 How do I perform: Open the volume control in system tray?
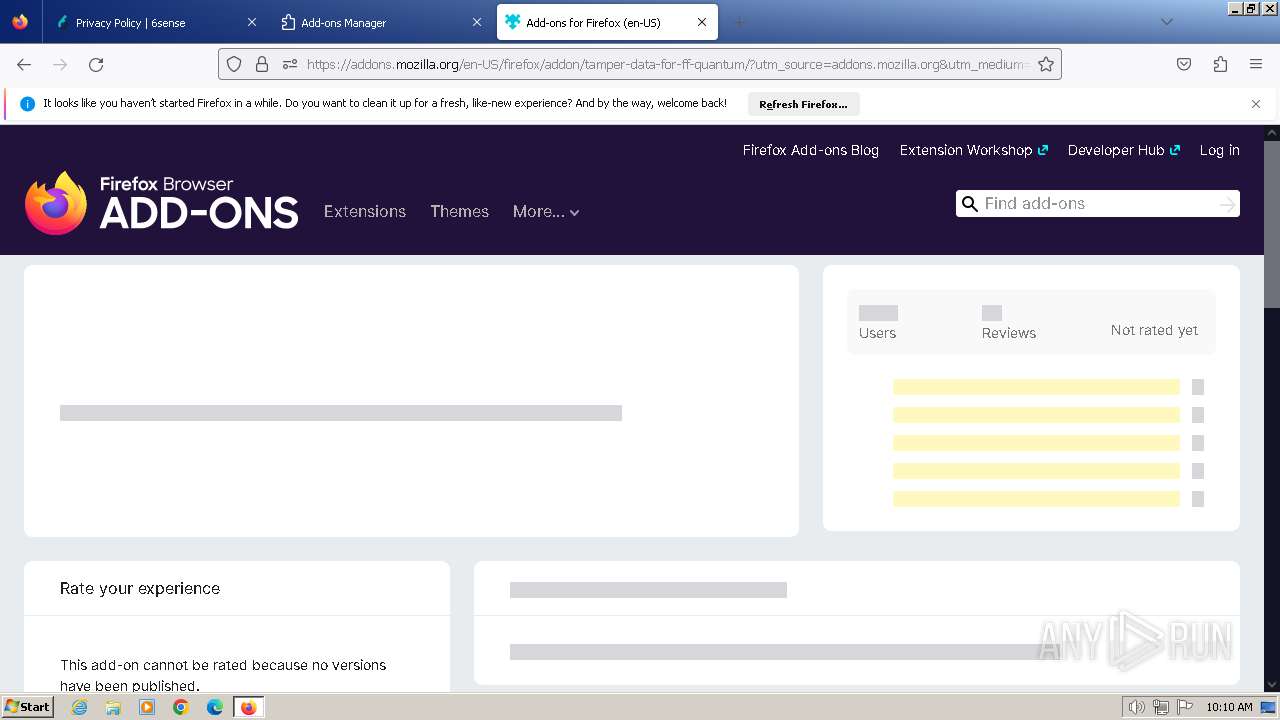pyautogui.click(x=1136, y=707)
